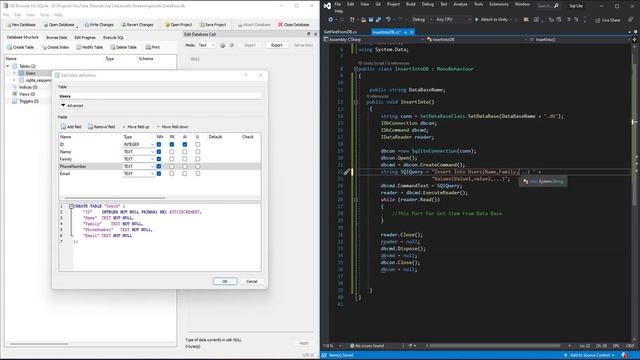This screenshot has width=640, height=360.
Task: Toggle AI checkbox for ID field
Action: 185,144
